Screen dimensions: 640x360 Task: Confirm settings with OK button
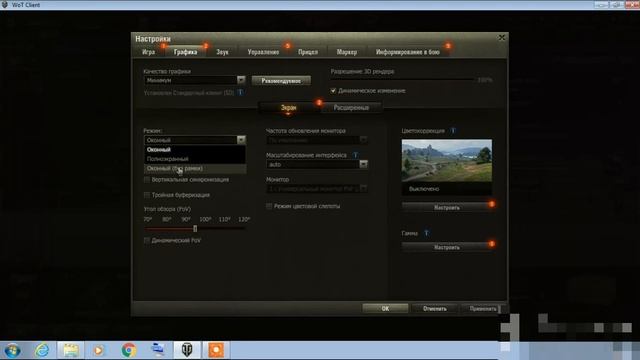[x=385, y=309]
